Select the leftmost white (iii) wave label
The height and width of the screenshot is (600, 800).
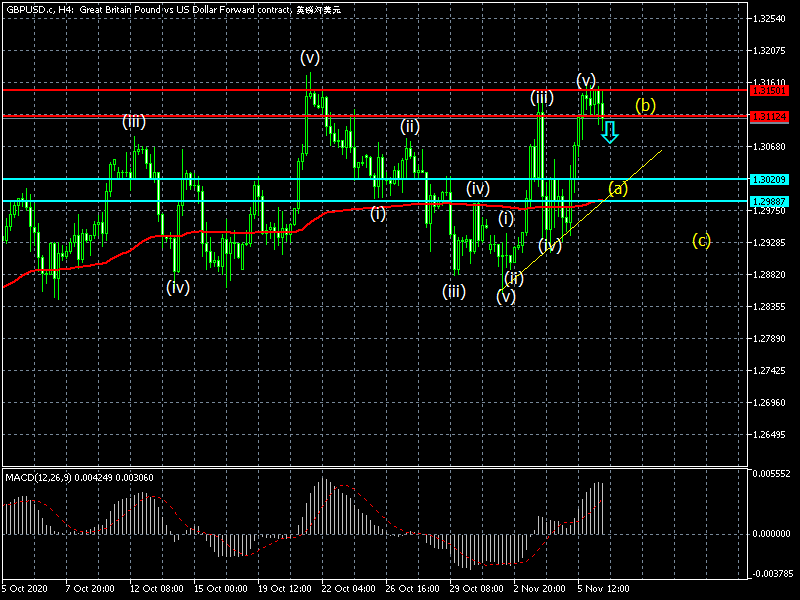134,122
